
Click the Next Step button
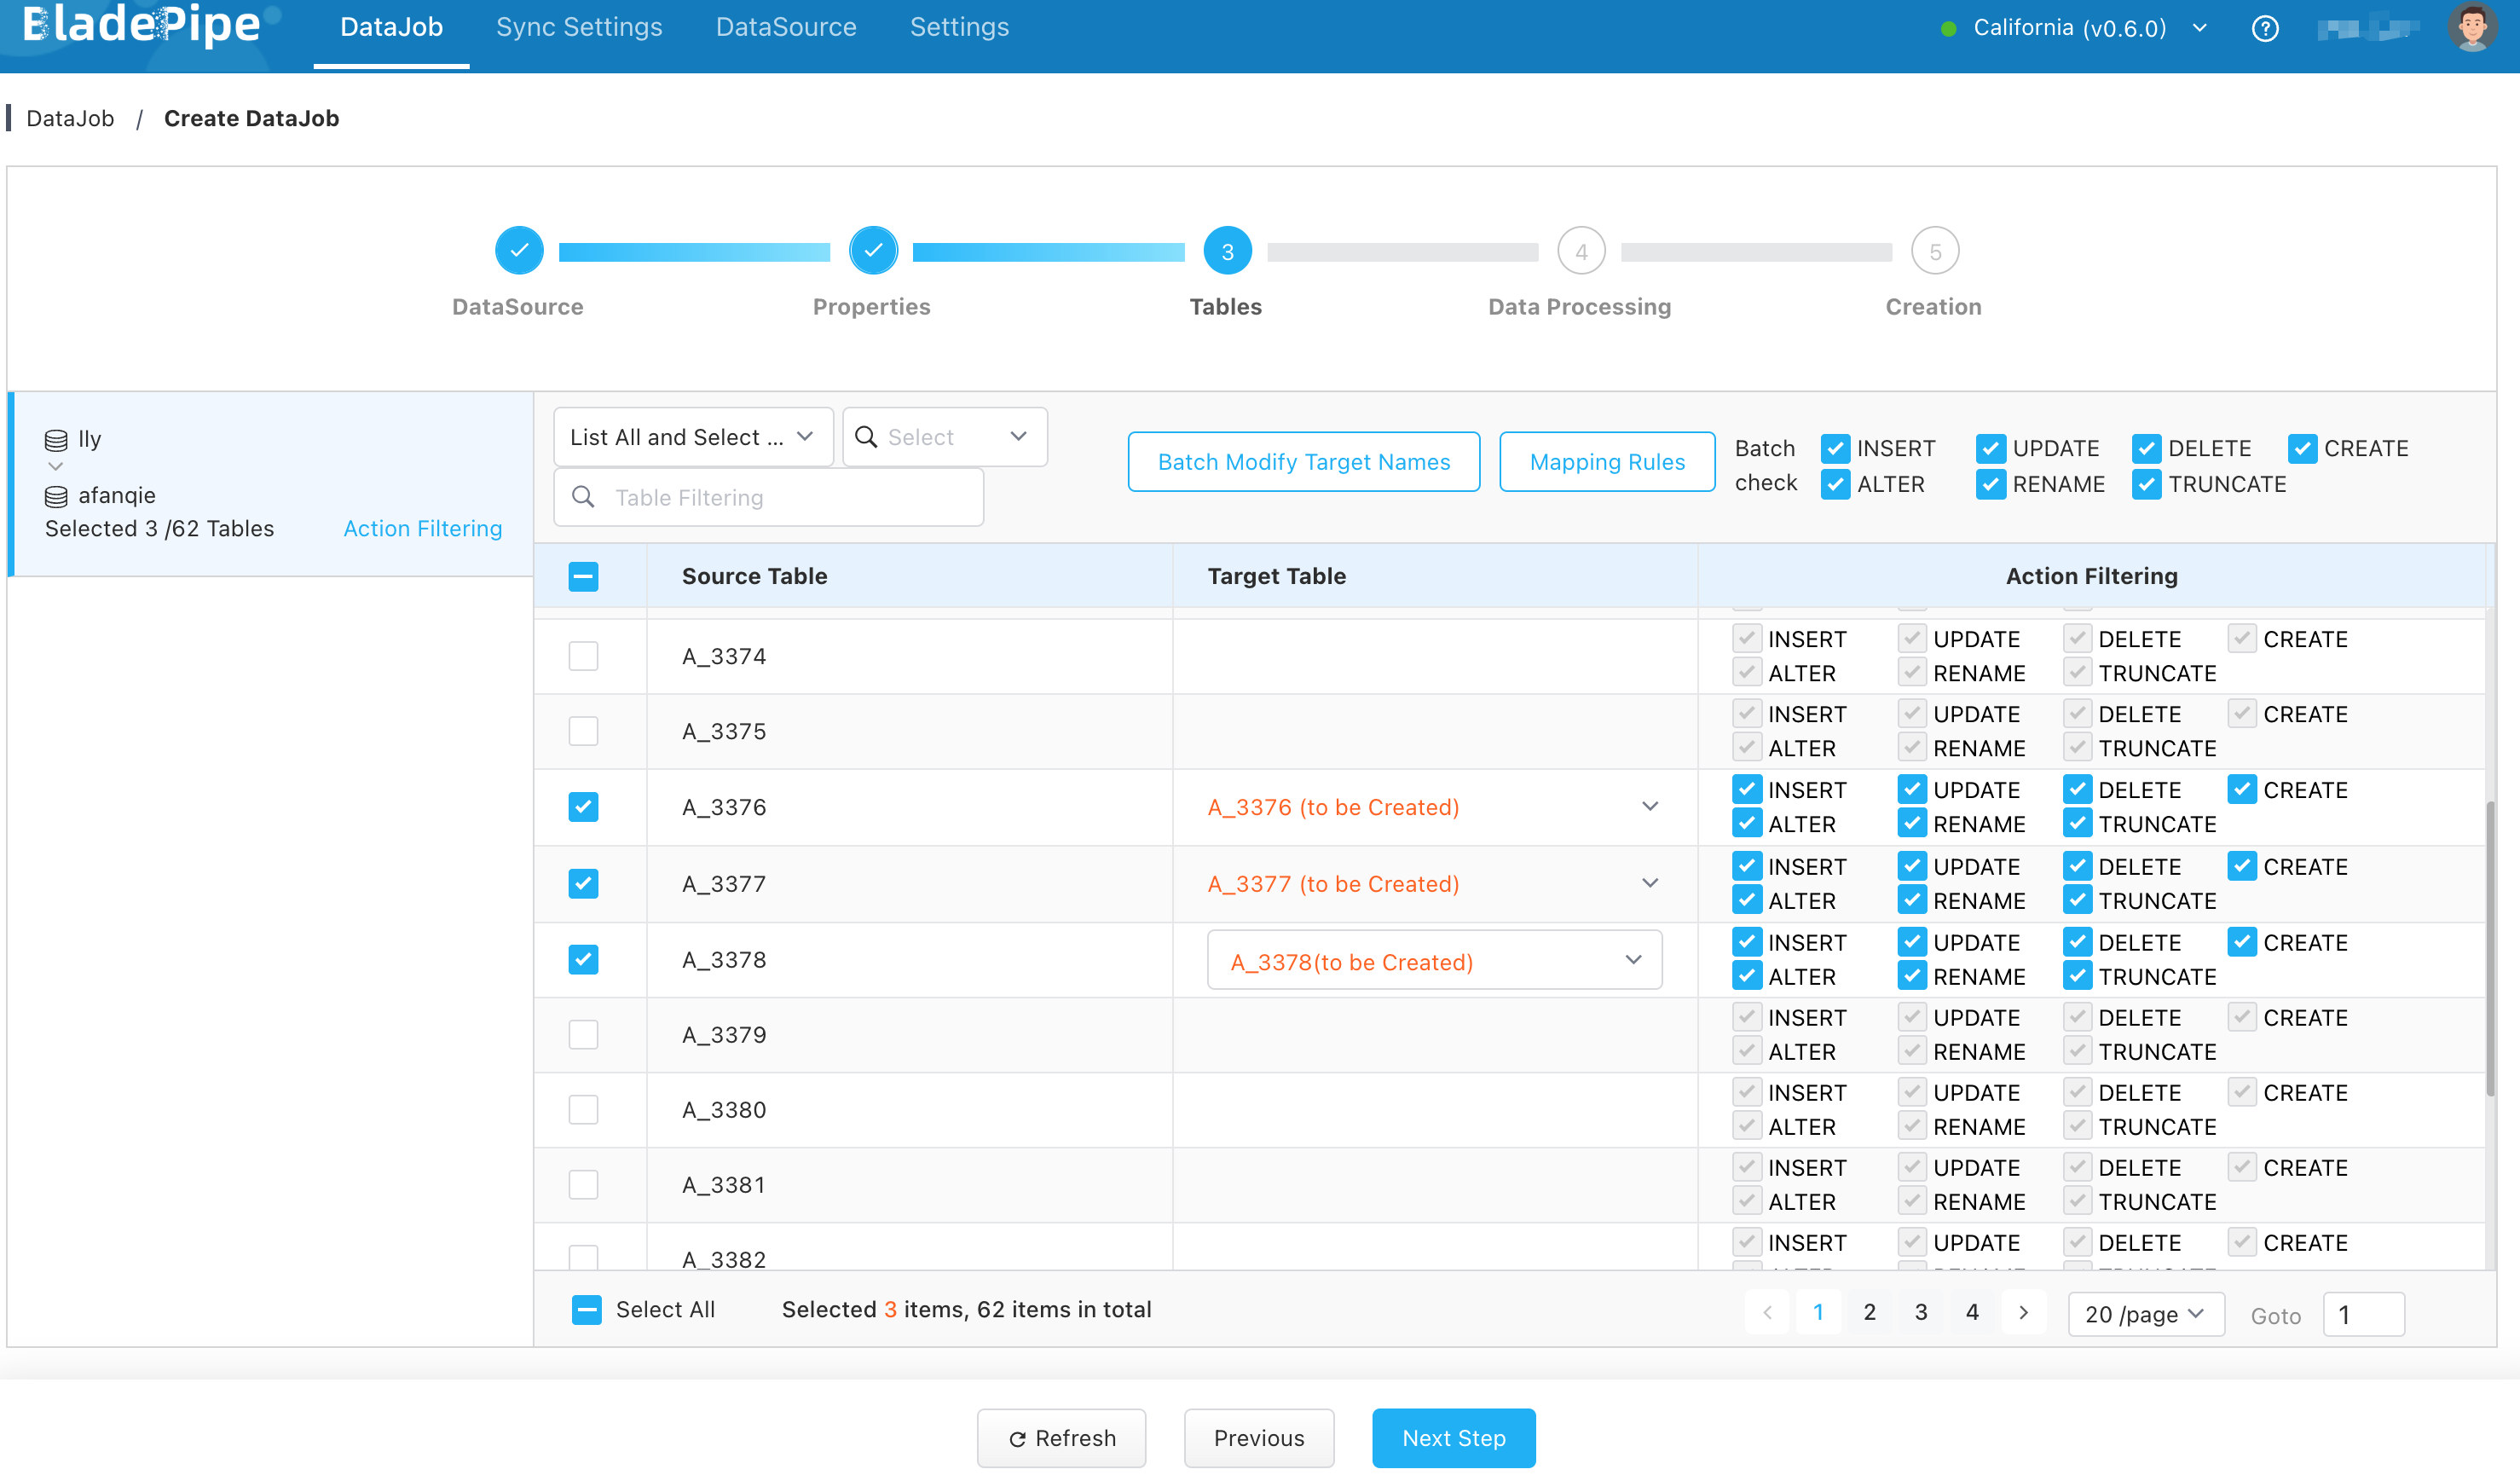tap(1453, 1437)
